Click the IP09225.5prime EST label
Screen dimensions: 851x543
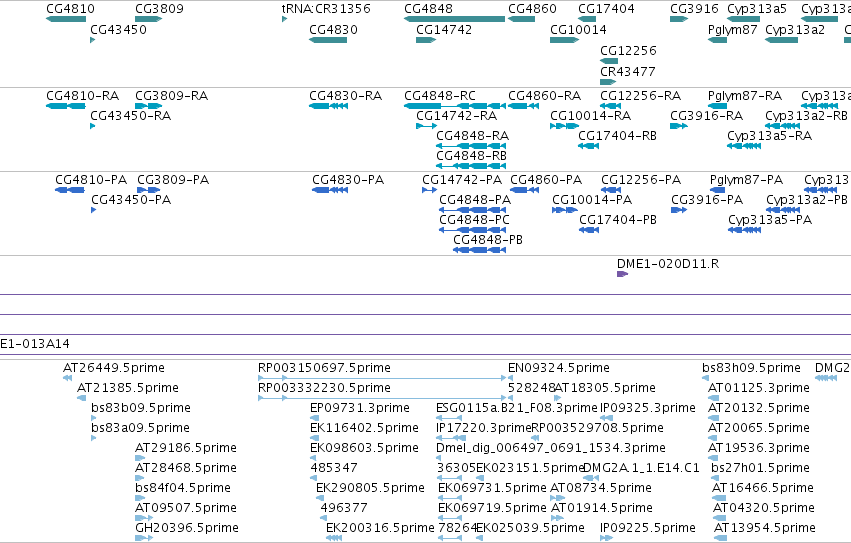647,528
